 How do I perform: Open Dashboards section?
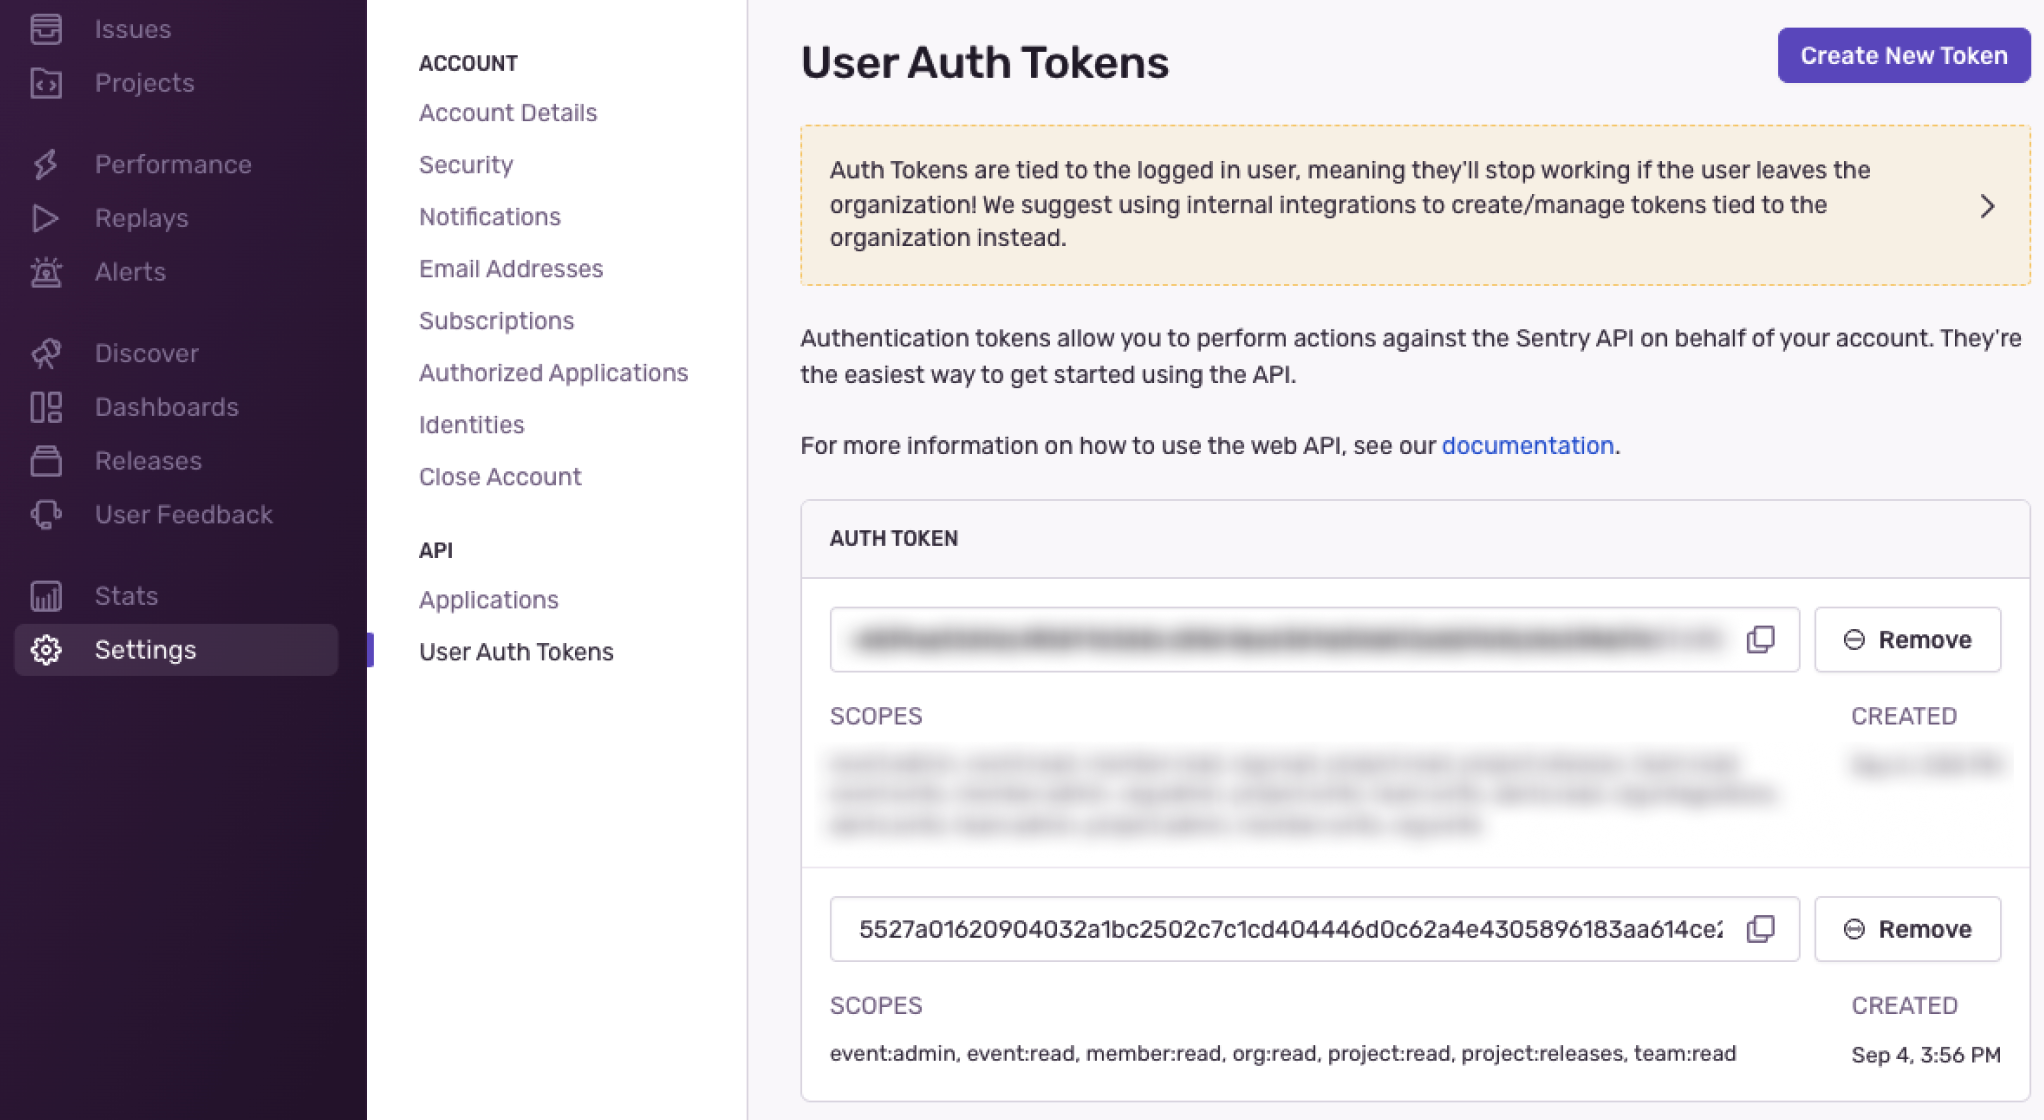tap(167, 407)
